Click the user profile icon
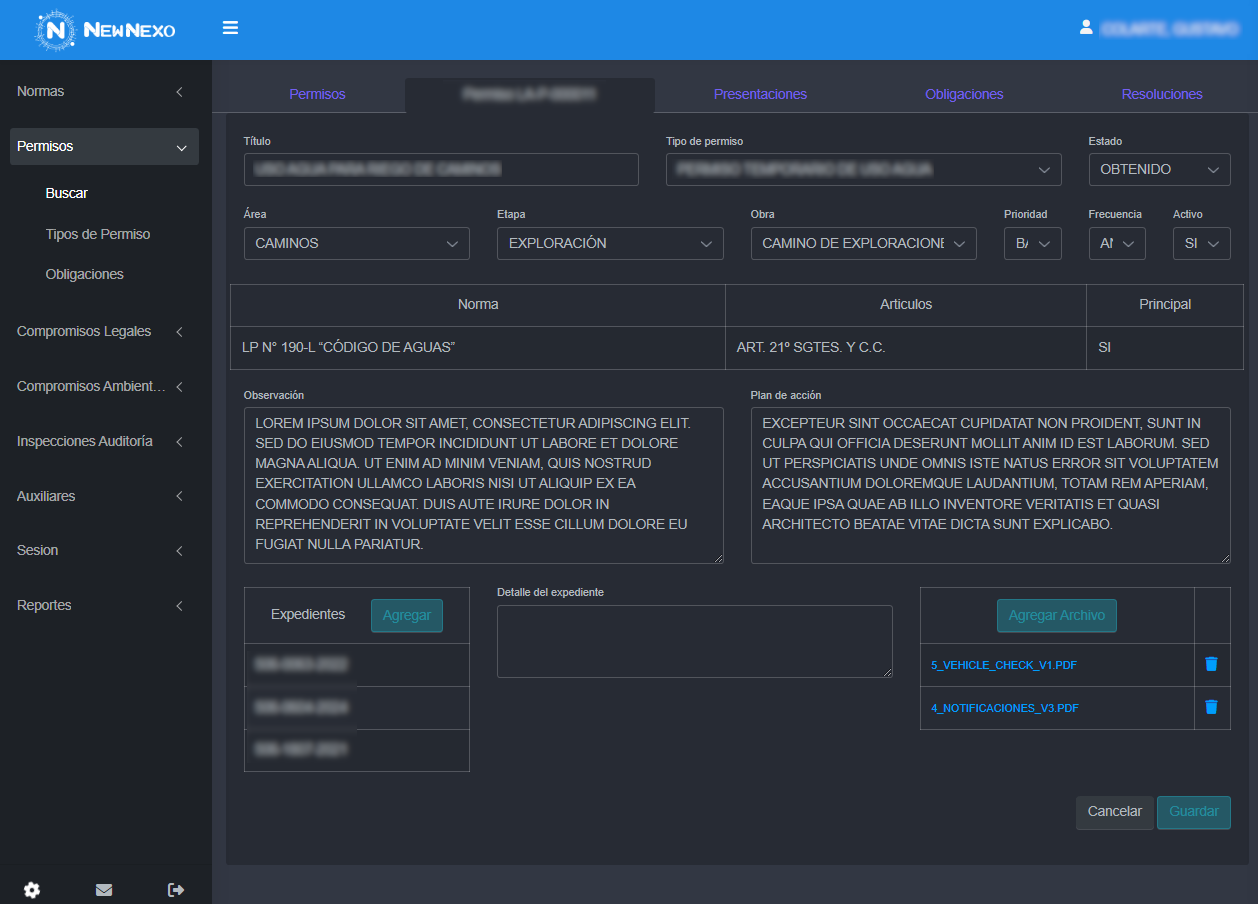This screenshot has height=904, width=1258. click(x=1086, y=28)
